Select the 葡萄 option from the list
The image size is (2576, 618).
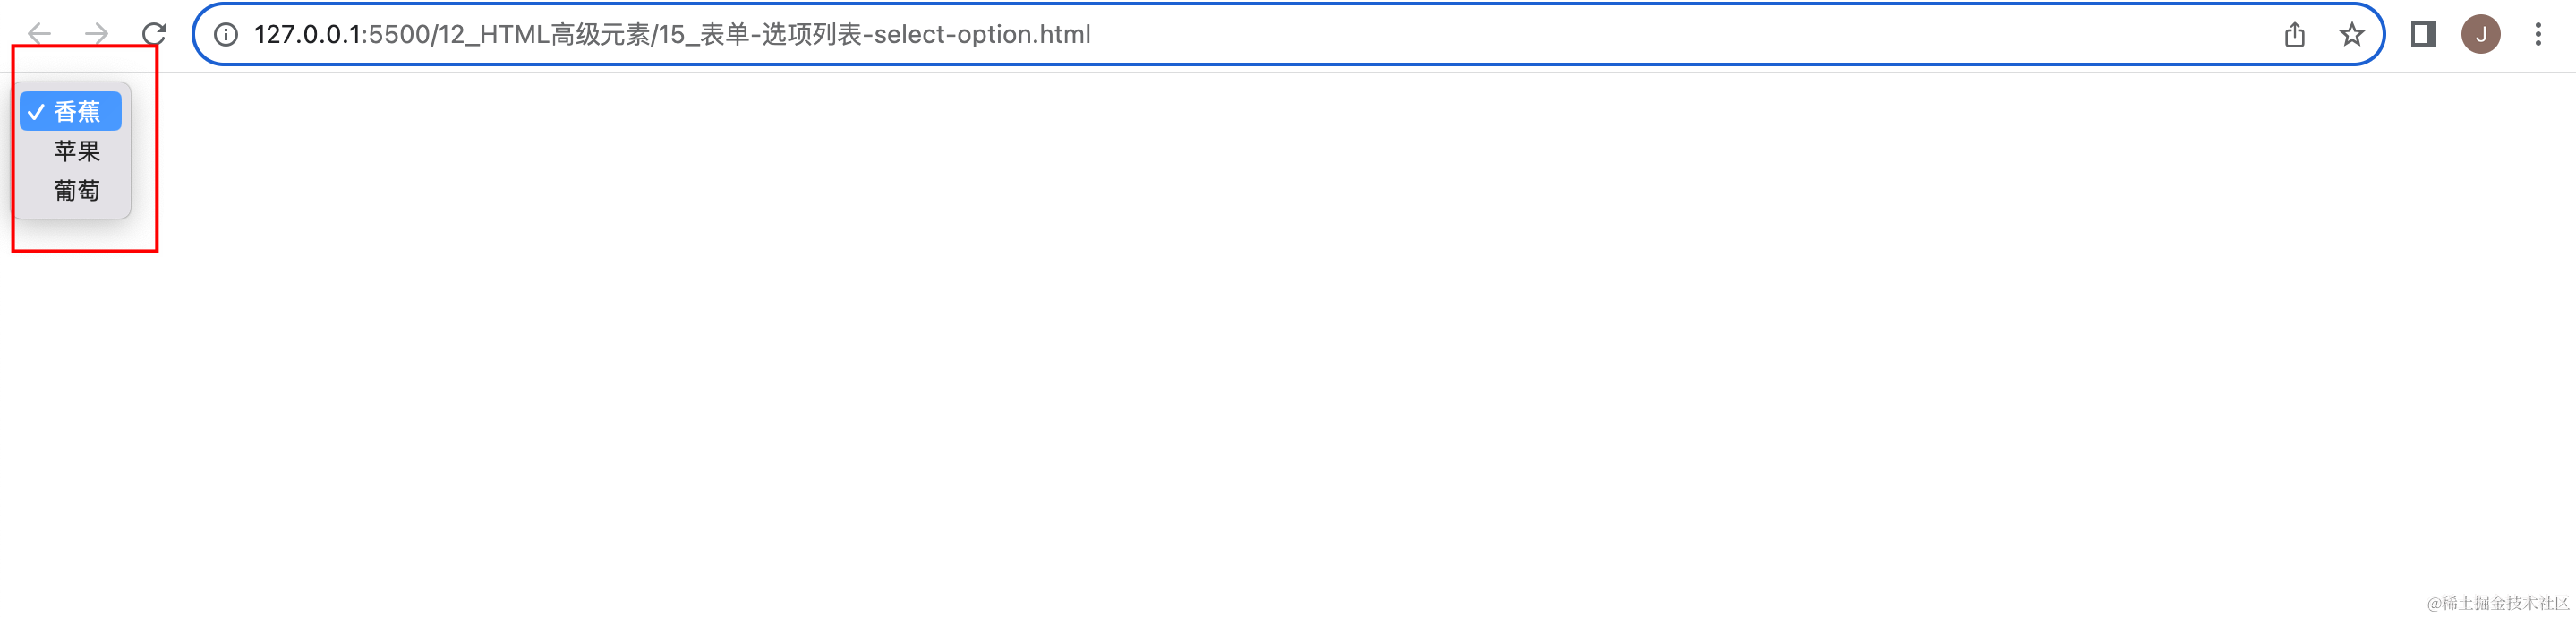(x=75, y=190)
